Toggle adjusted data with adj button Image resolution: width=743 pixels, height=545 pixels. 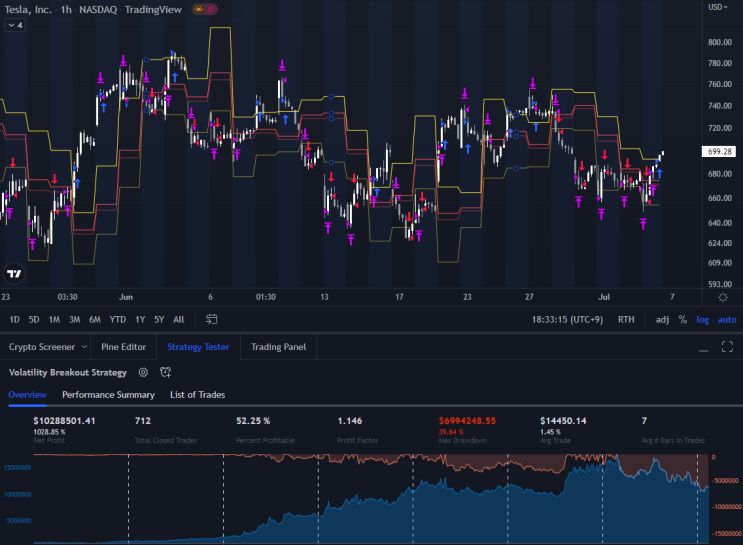662,319
